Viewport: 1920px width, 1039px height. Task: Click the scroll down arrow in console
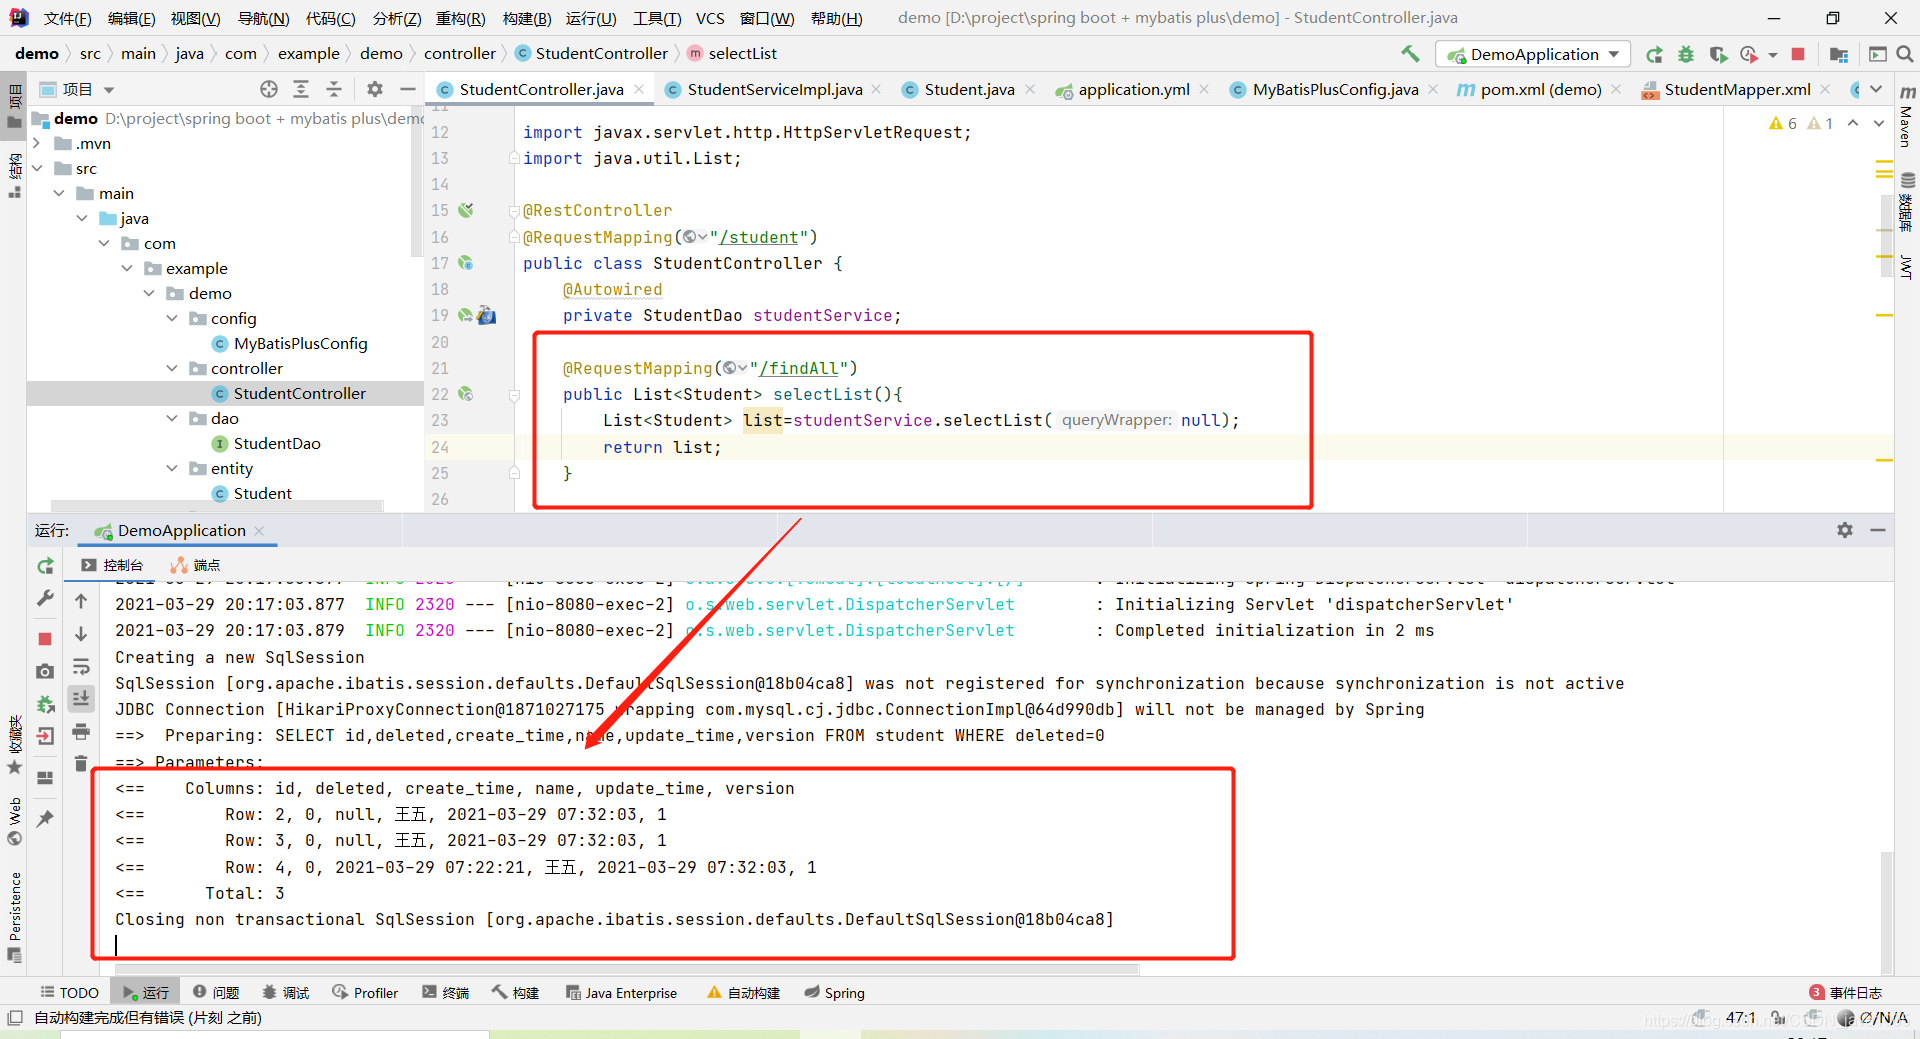(81, 634)
